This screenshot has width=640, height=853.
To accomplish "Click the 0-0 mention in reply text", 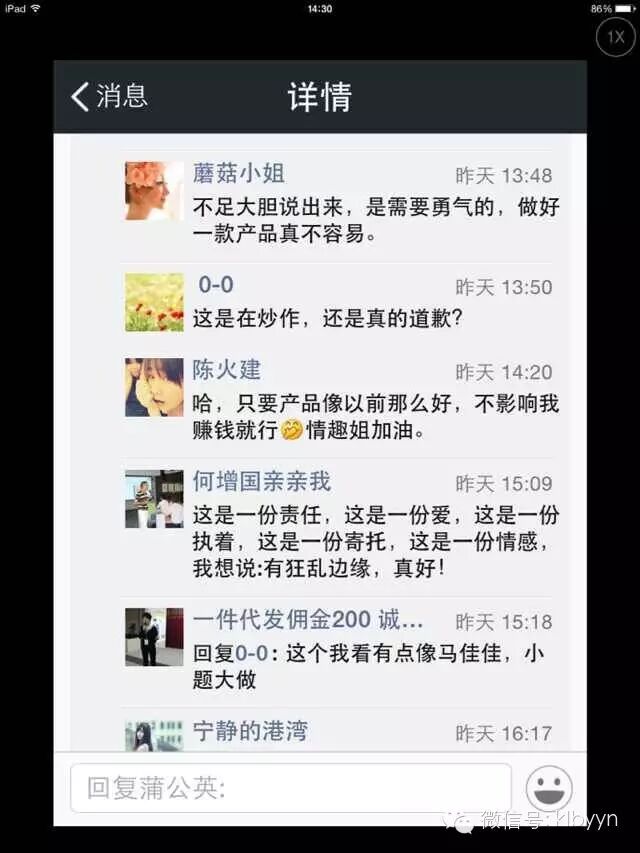I will click(x=252, y=652).
